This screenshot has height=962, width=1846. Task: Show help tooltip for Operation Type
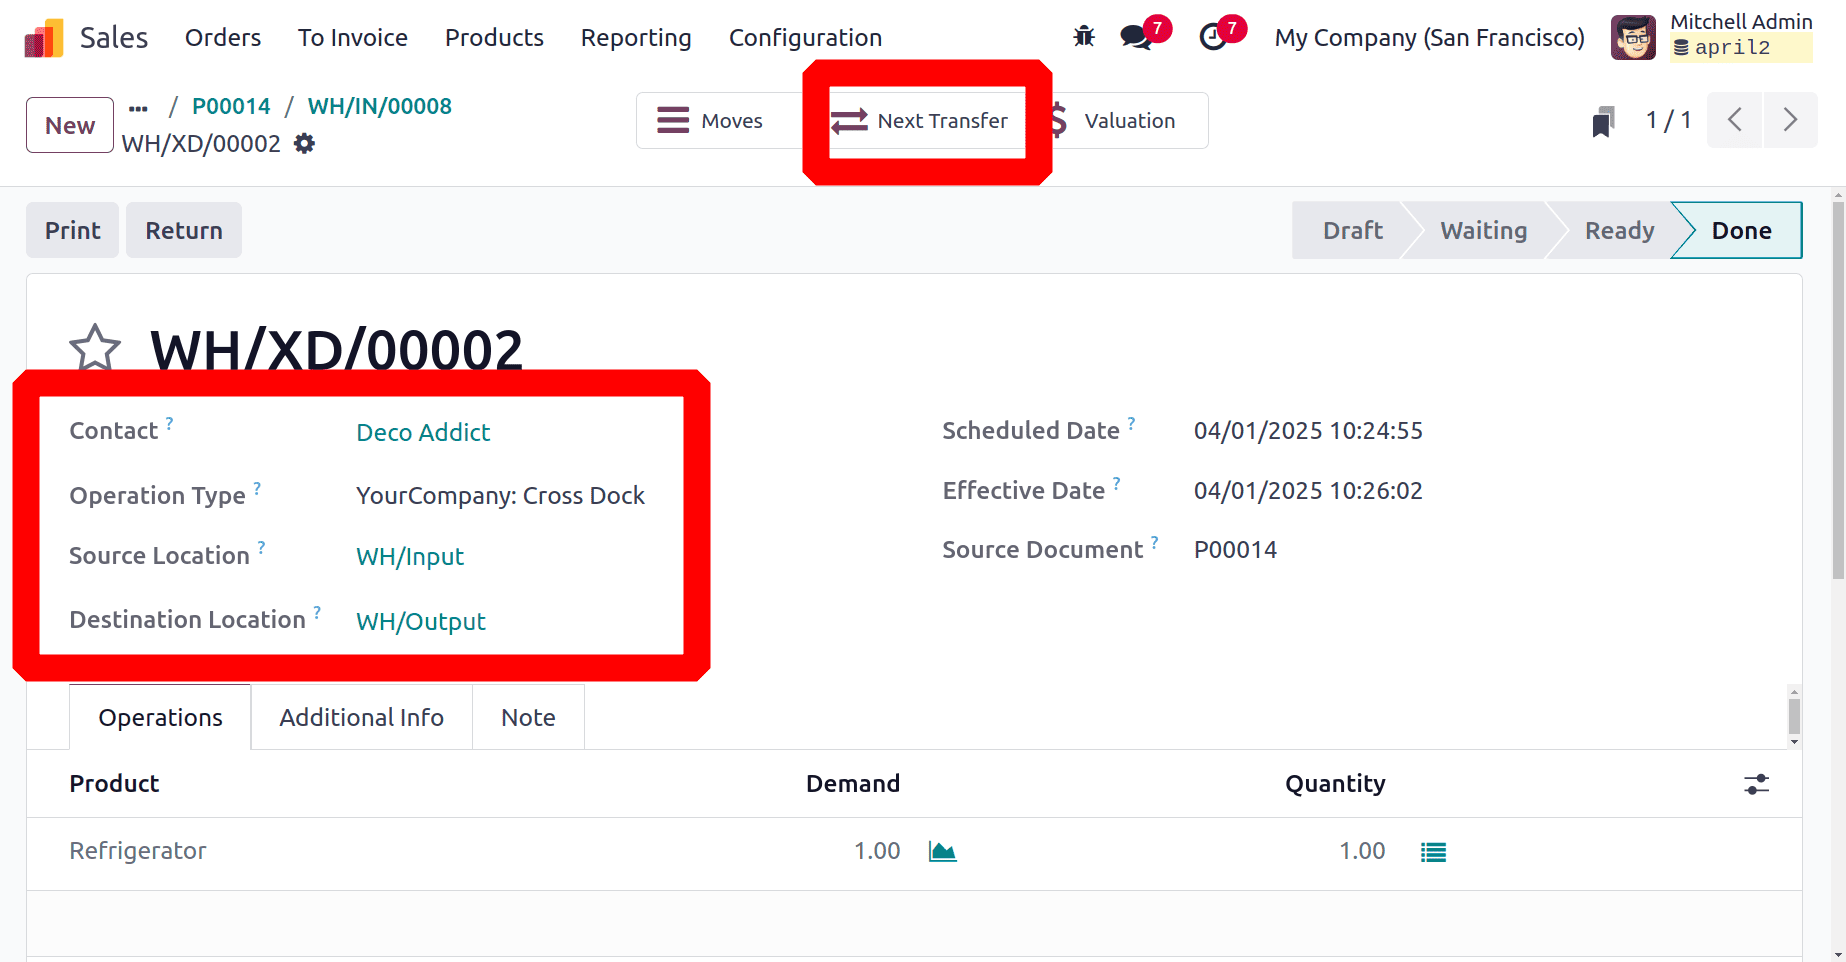click(x=257, y=488)
